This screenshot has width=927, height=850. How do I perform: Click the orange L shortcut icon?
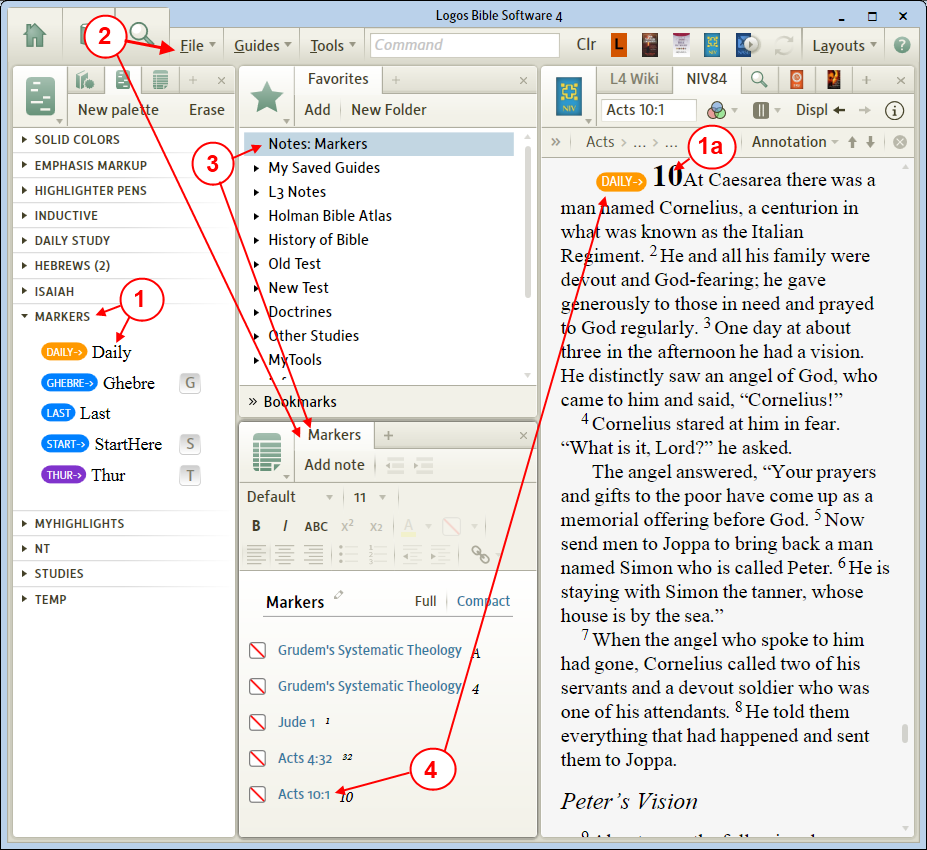click(x=618, y=45)
